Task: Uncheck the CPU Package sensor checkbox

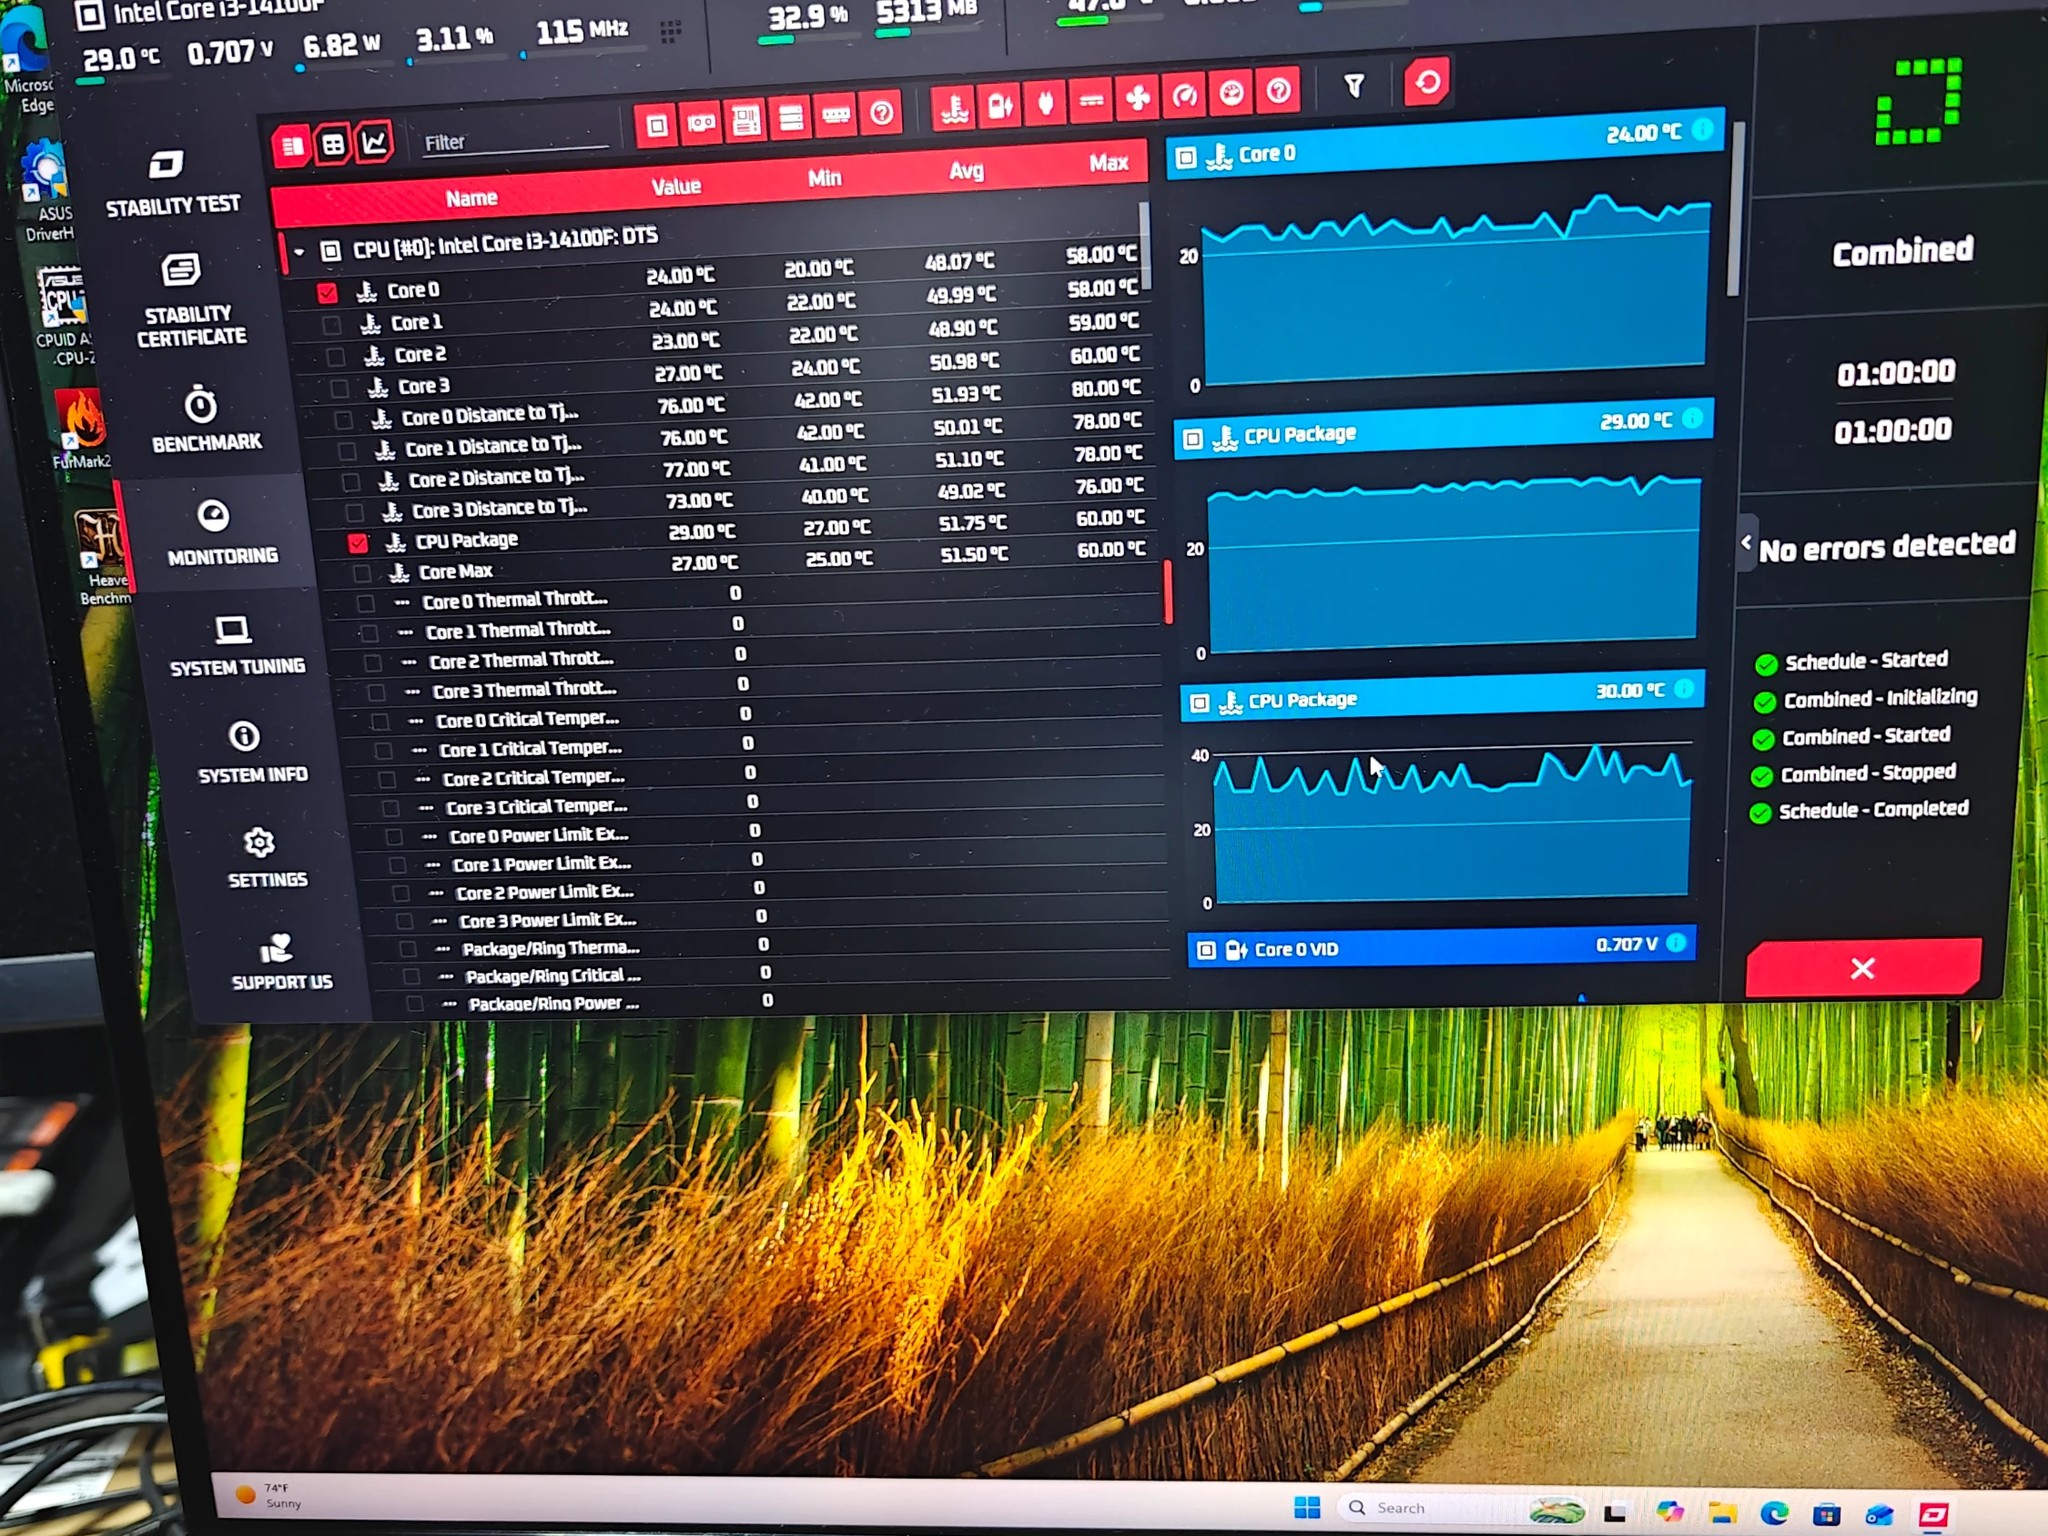Action: (x=358, y=544)
